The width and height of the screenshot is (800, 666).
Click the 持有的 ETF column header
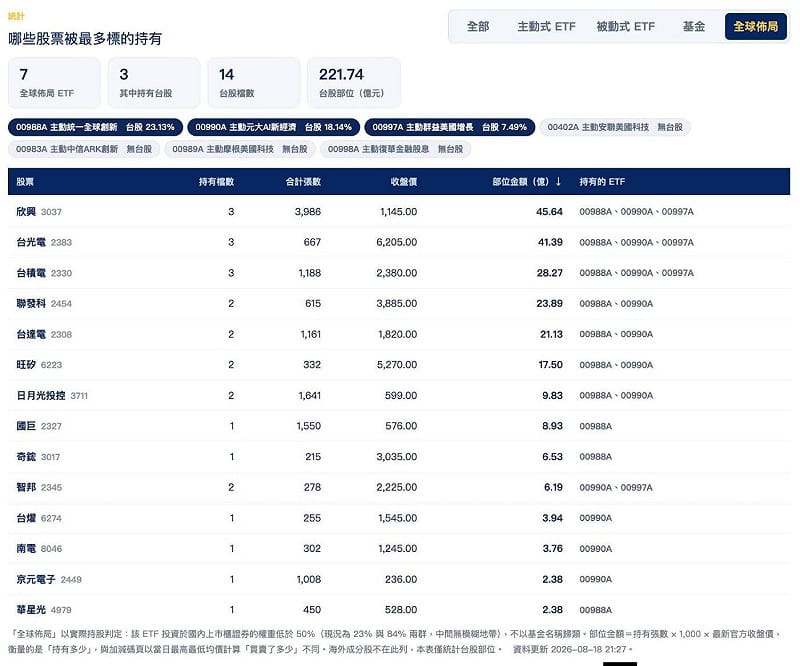pos(602,182)
